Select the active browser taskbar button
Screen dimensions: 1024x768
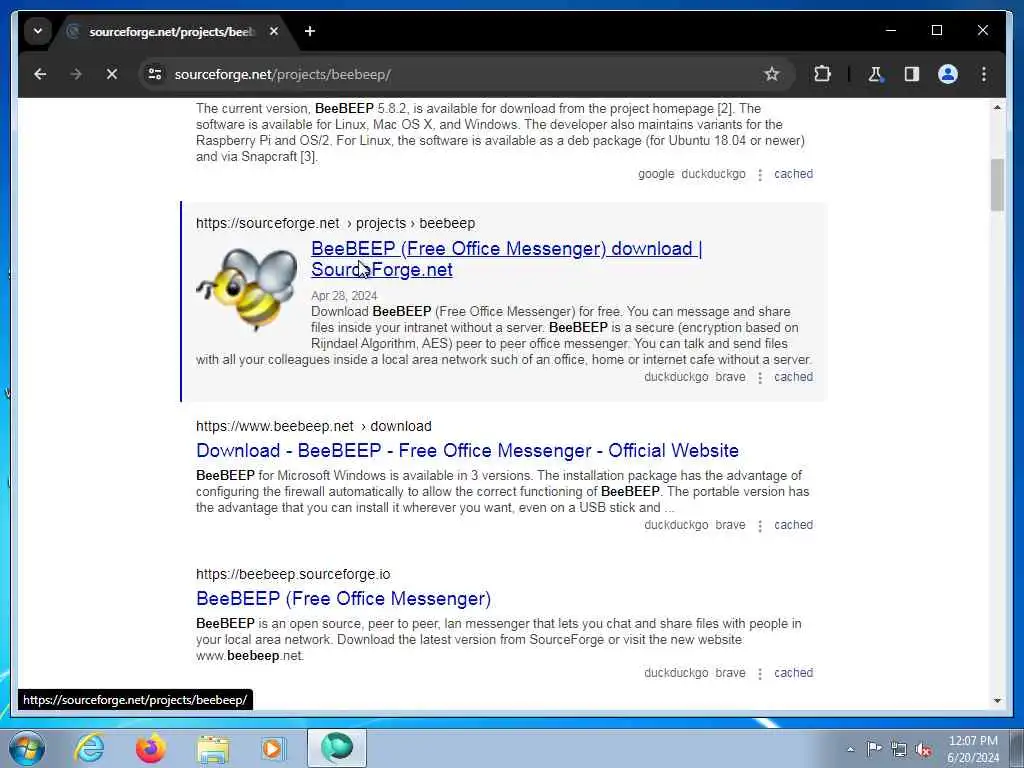(x=337, y=748)
